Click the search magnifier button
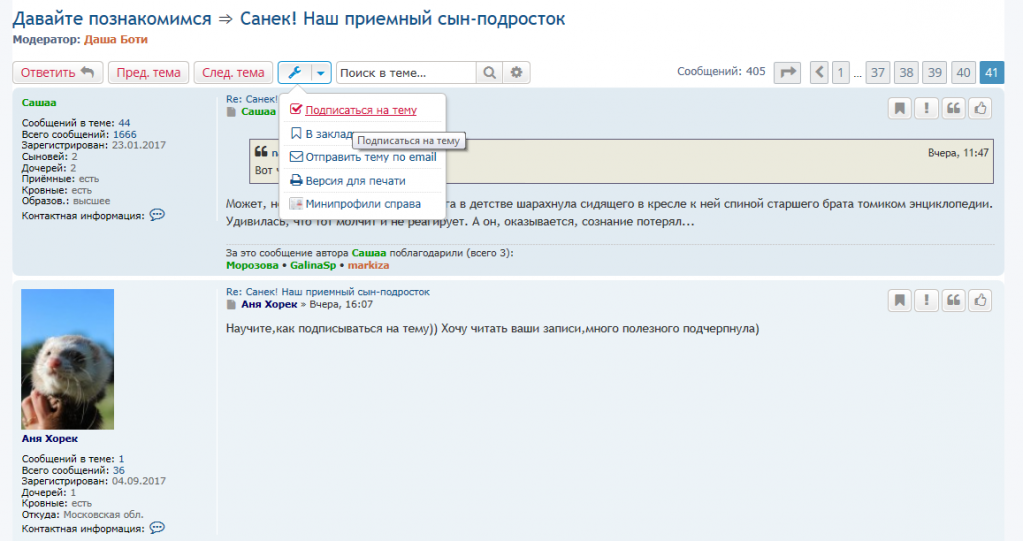The height and width of the screenshot is (541, 1023). 489,73
